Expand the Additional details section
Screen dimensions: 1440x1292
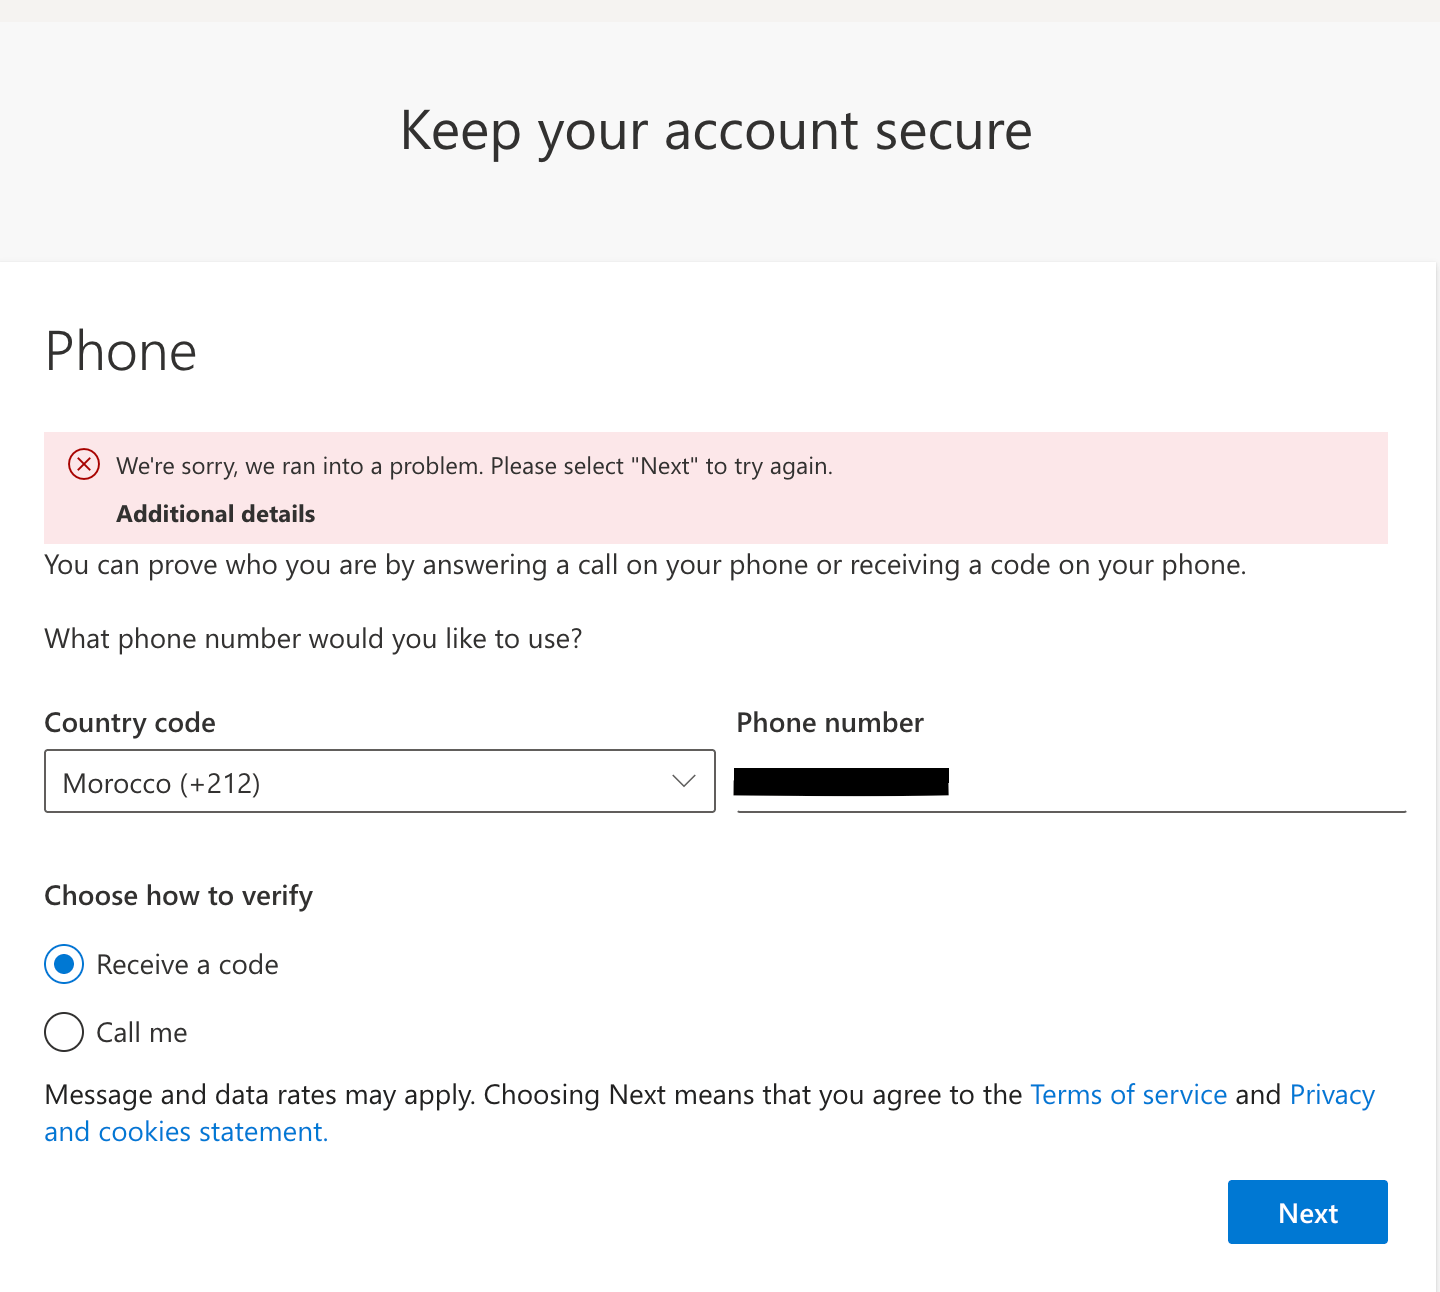(x=216, y=514)
